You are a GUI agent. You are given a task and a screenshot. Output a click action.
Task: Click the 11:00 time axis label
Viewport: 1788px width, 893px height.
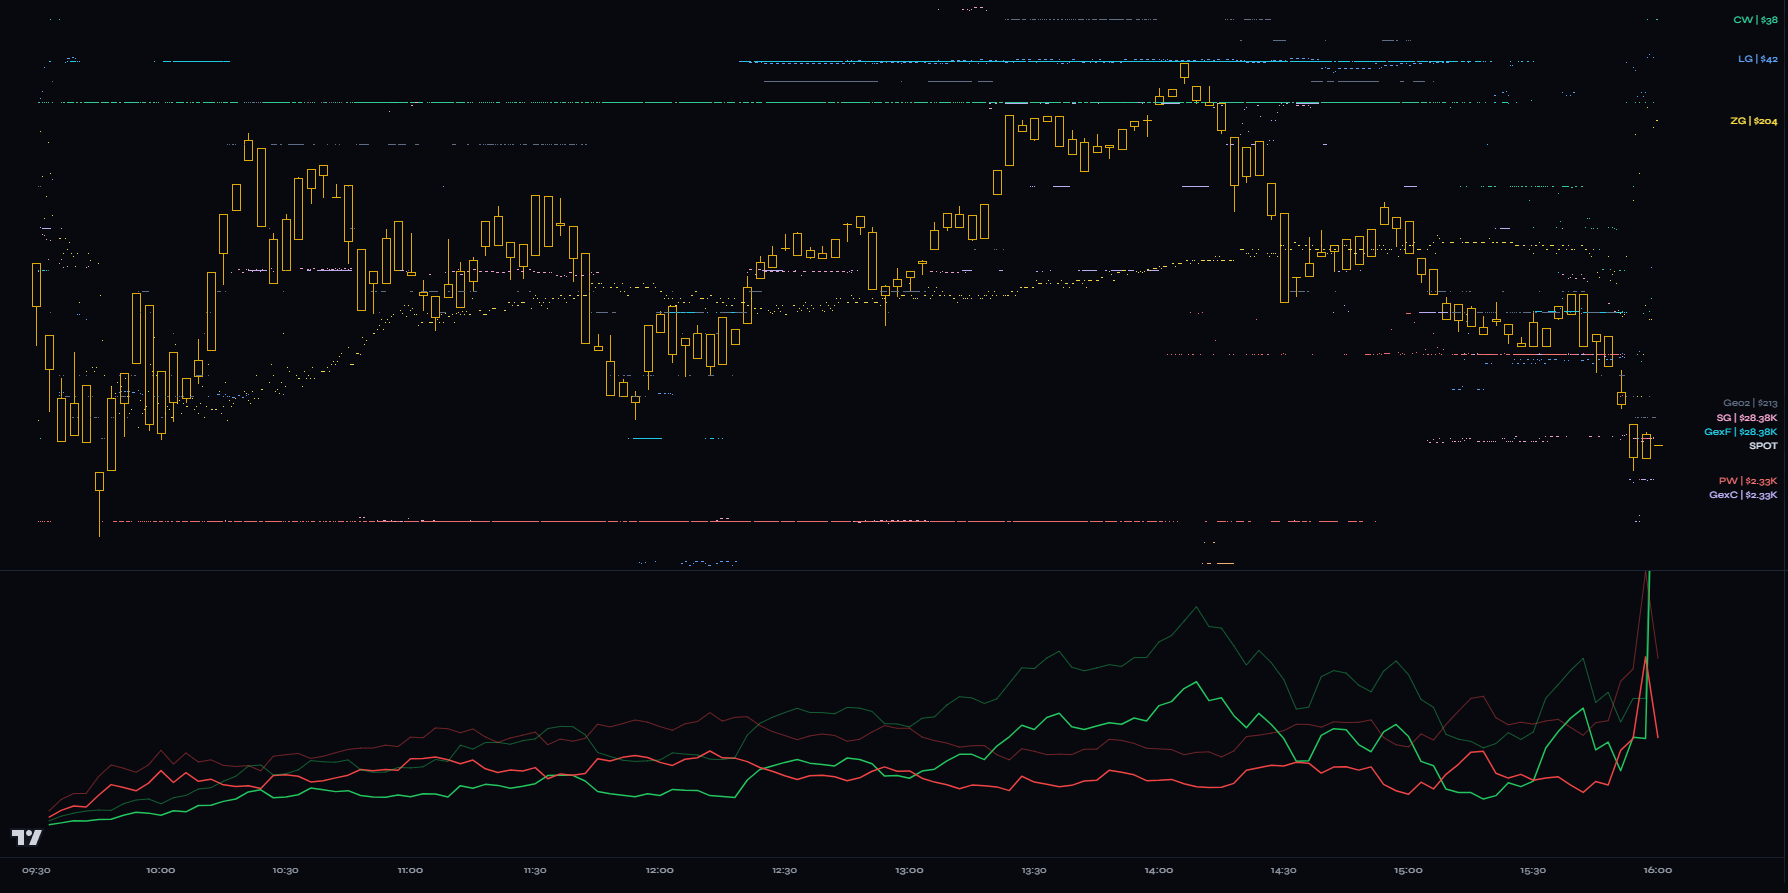(410, 870)
